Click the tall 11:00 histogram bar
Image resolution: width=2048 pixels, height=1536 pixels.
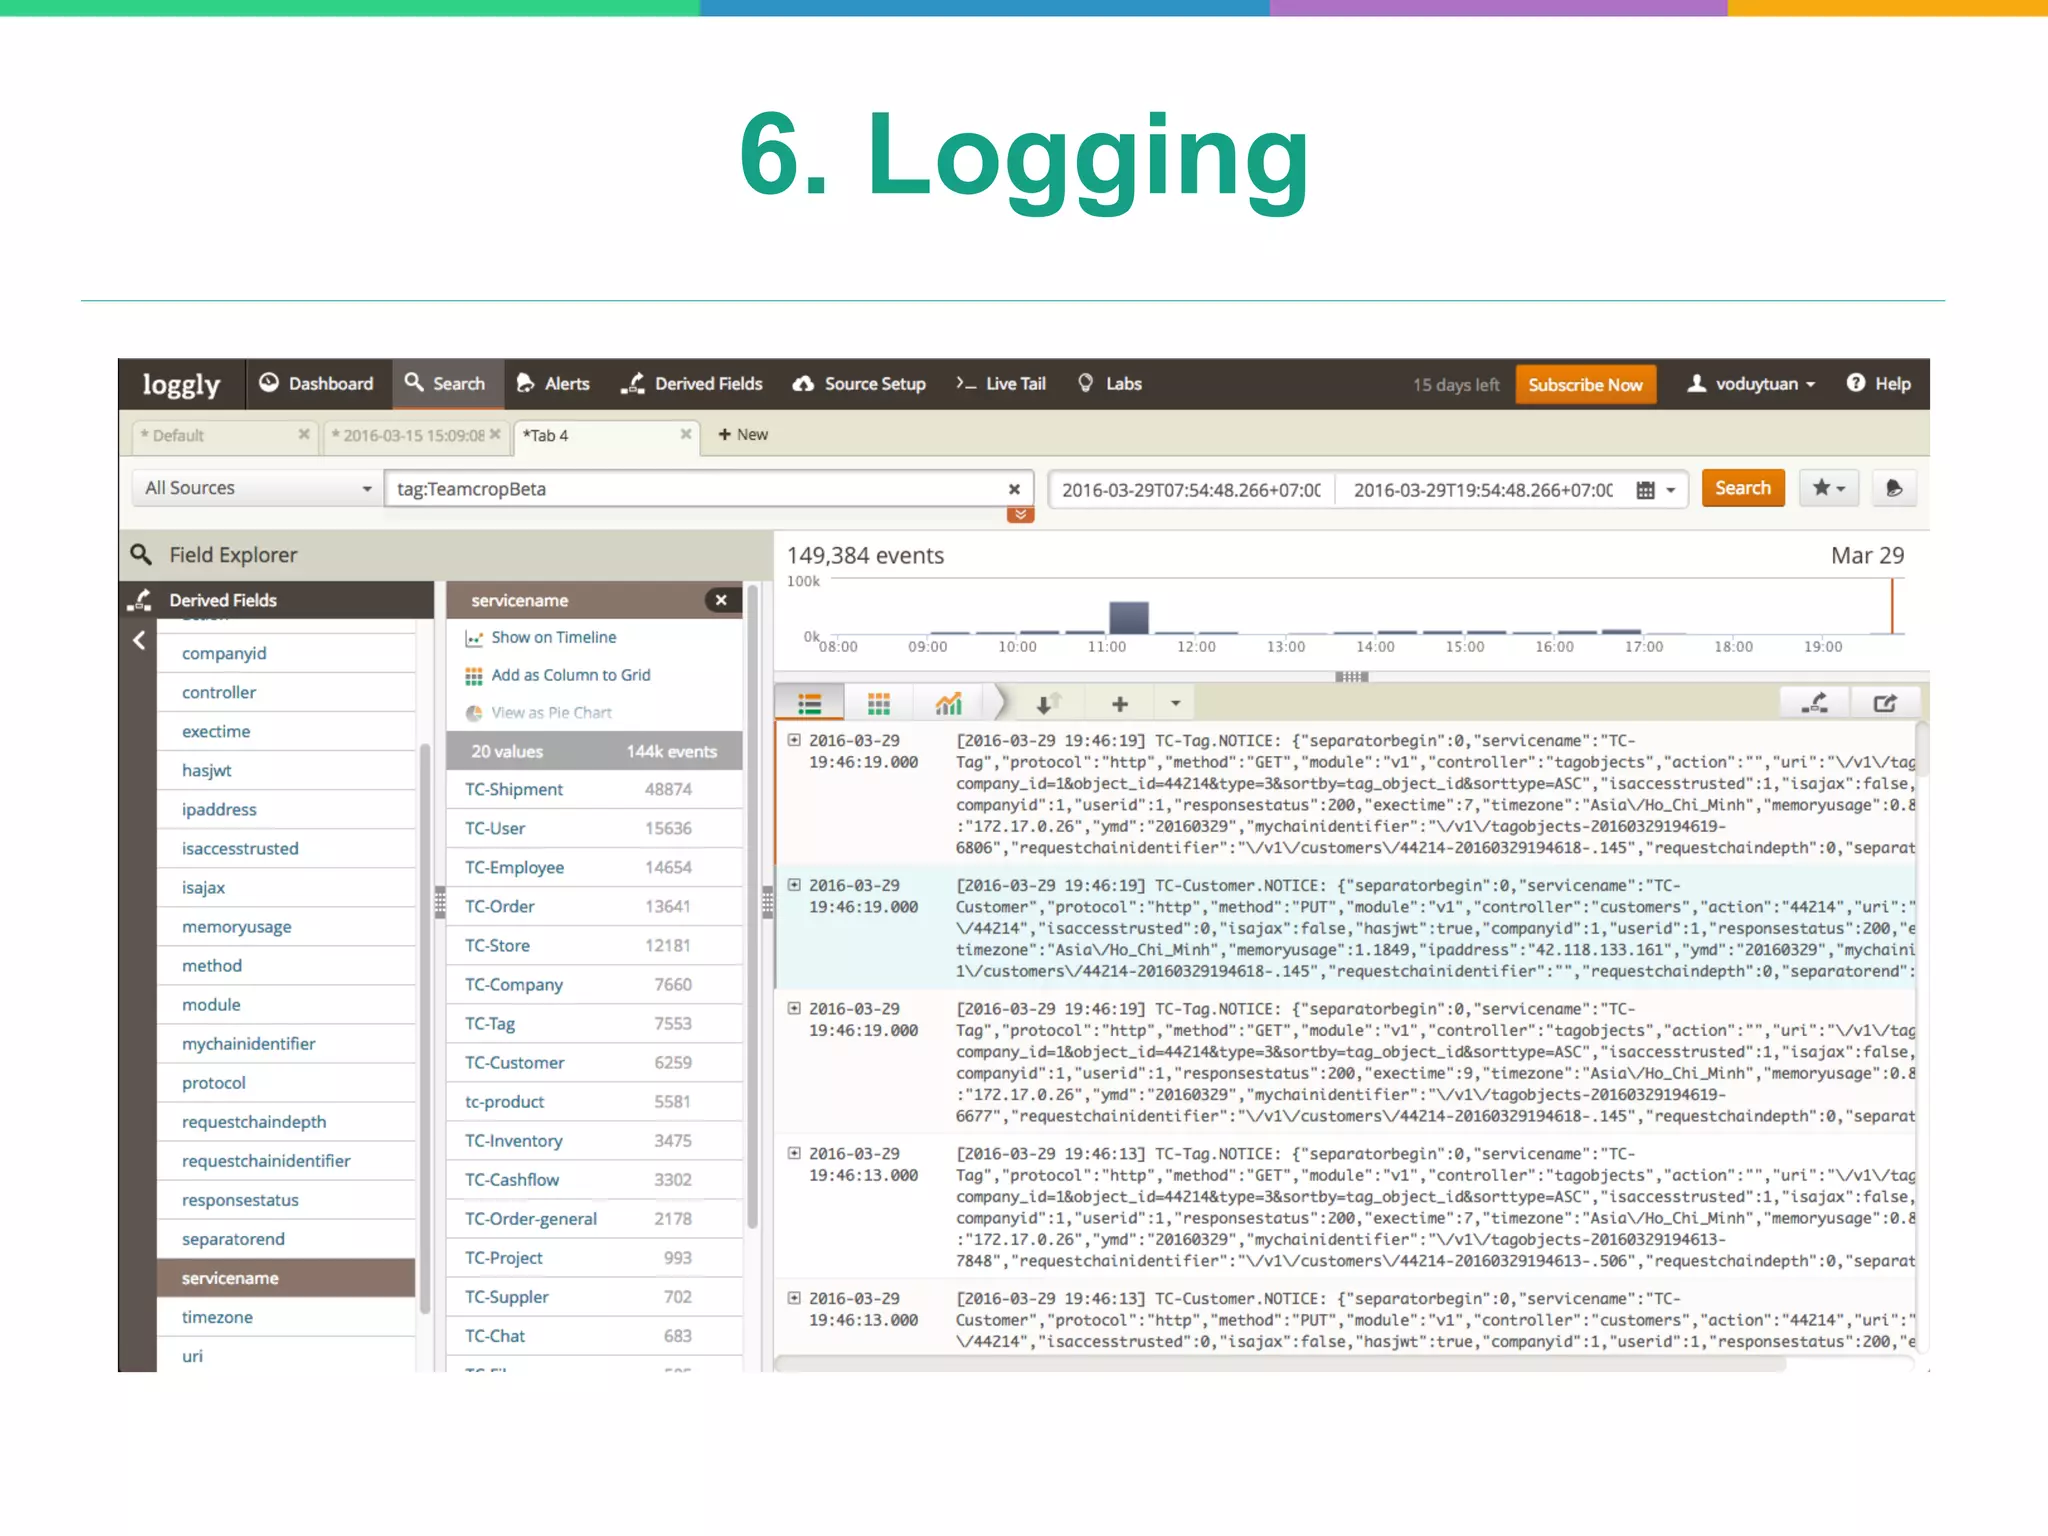tap(1128, 617)
